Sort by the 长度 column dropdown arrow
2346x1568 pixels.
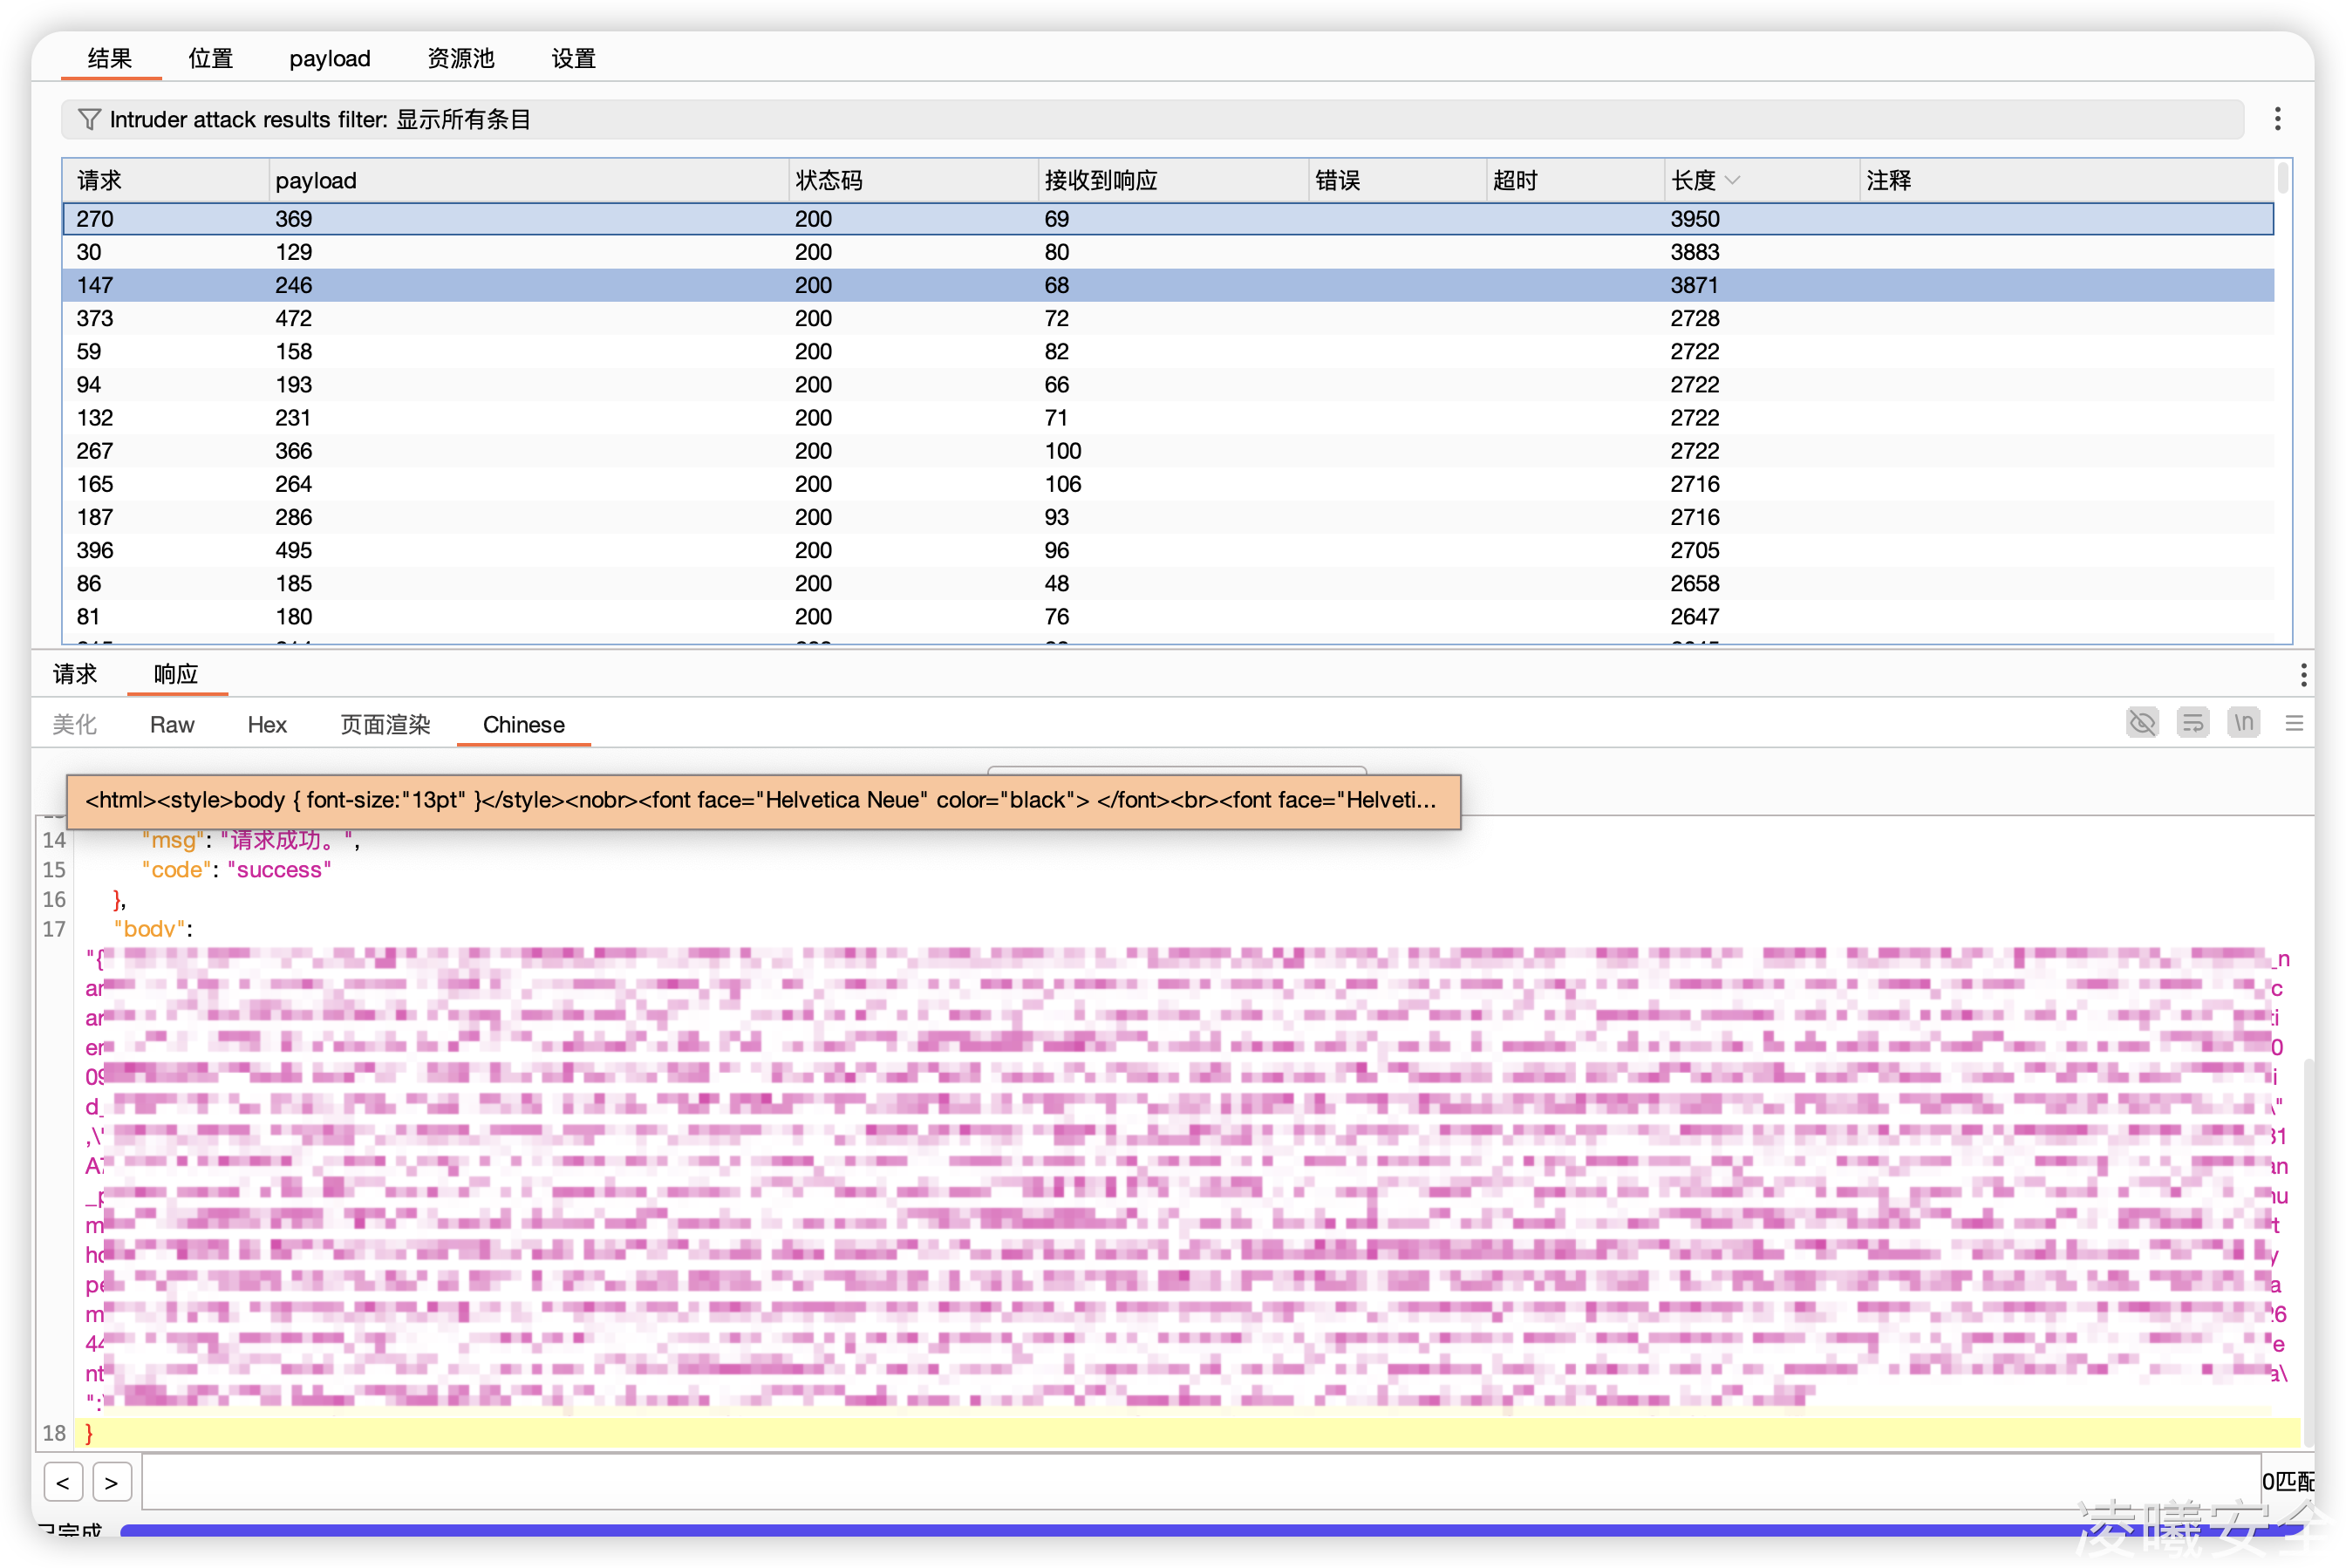[1733, 181]
